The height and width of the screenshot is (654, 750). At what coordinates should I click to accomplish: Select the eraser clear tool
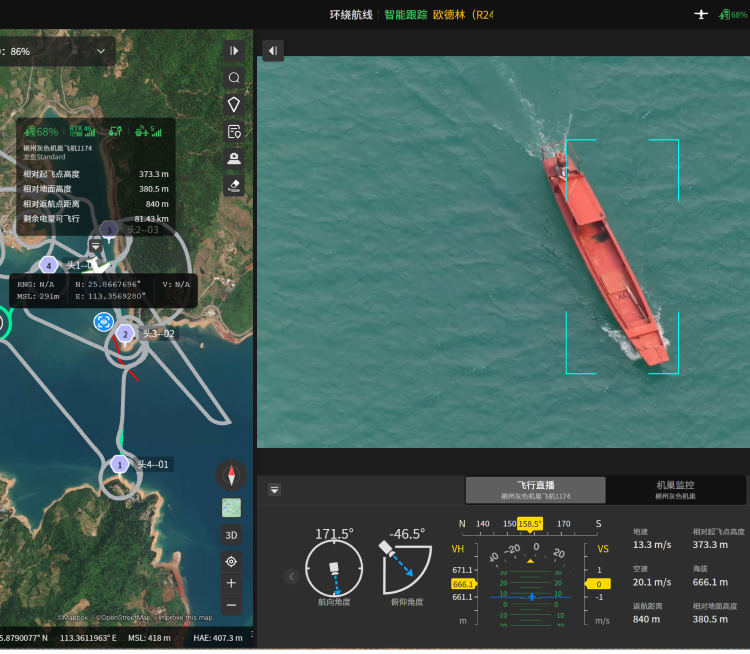pos(234,185)
